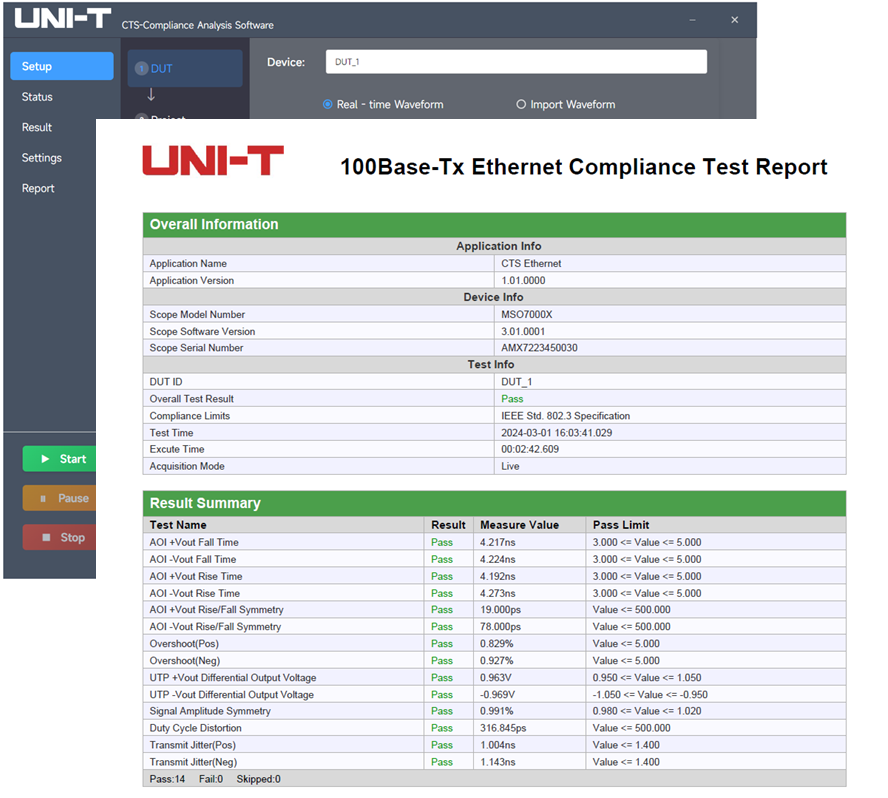The width and height of the screenshot is (888, 798).
Task: Open the Settings section
Action: click(41, 158)
